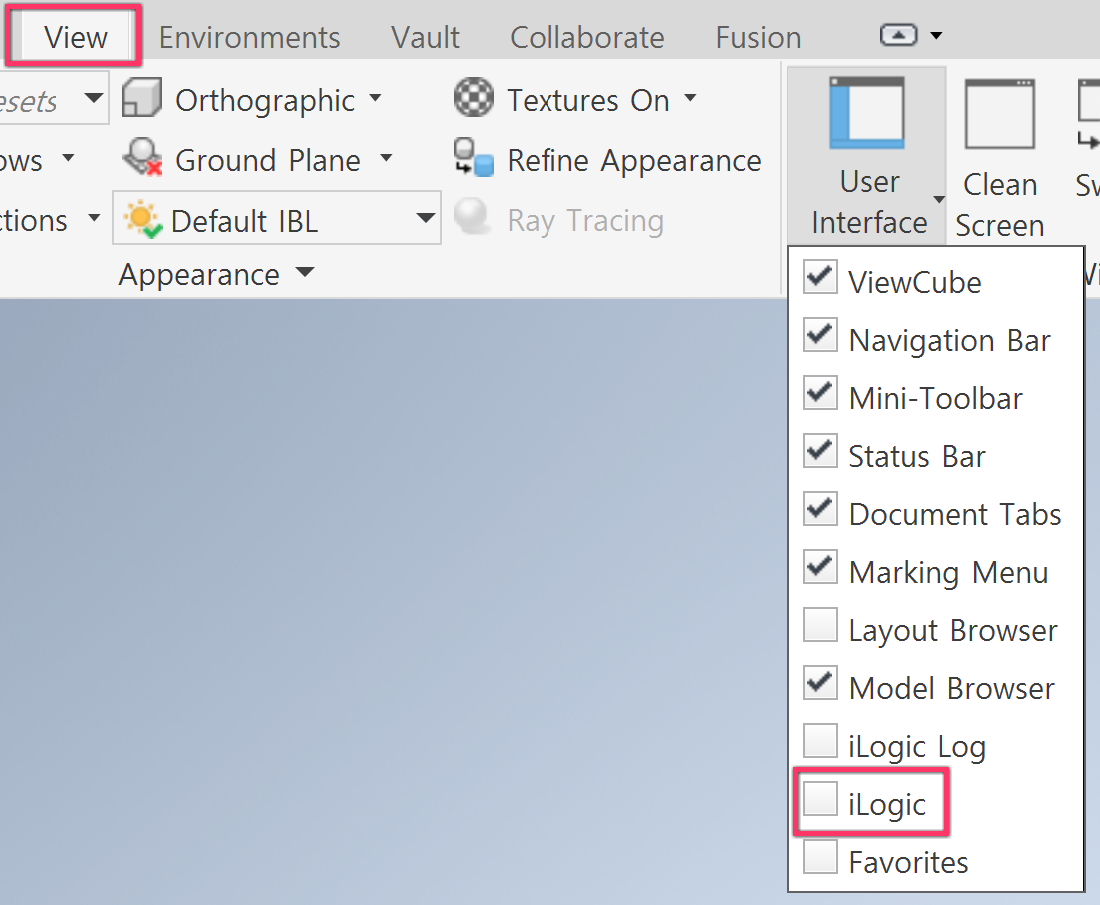
Task: Open the Textures On dropdown arrow
Action: (690, 98)
